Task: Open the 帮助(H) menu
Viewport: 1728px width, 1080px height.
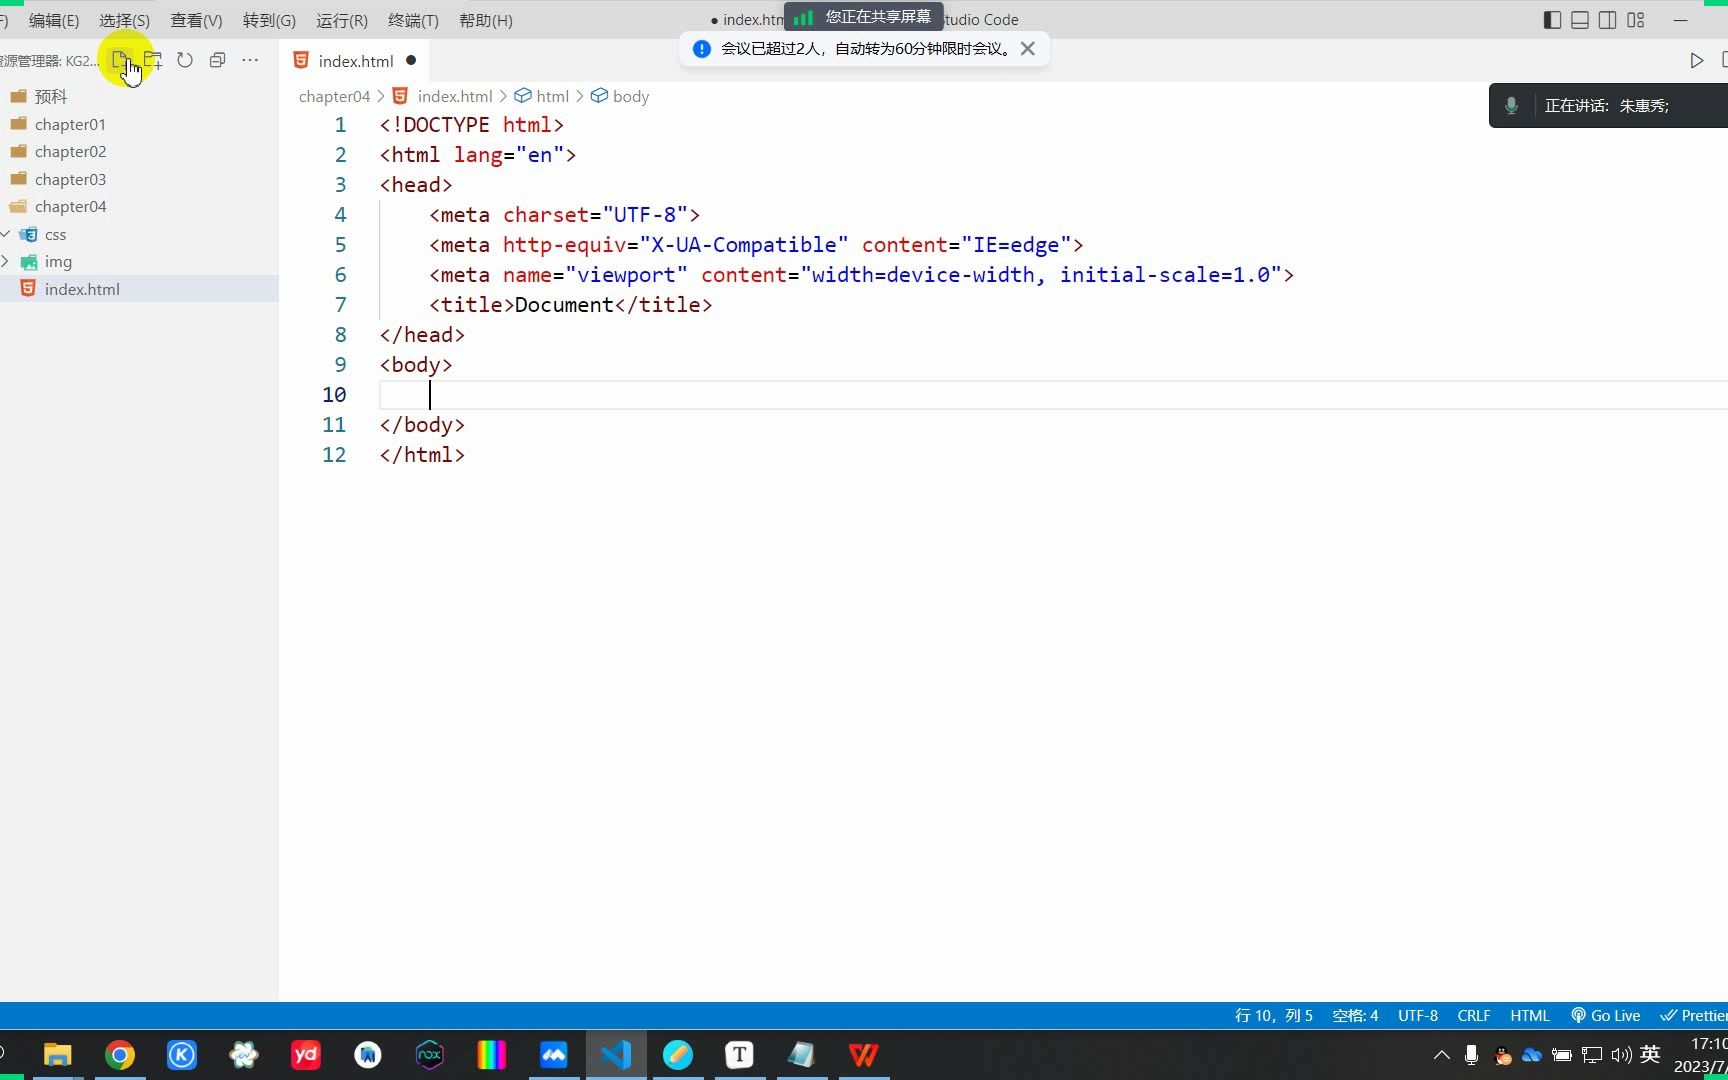Action: click(x=486, y=20)
